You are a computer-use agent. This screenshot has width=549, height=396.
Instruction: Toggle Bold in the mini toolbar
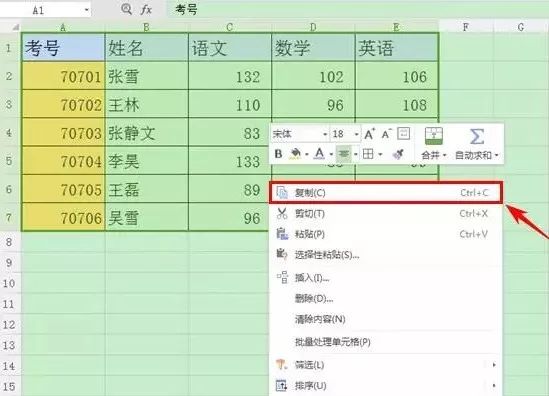278,154
